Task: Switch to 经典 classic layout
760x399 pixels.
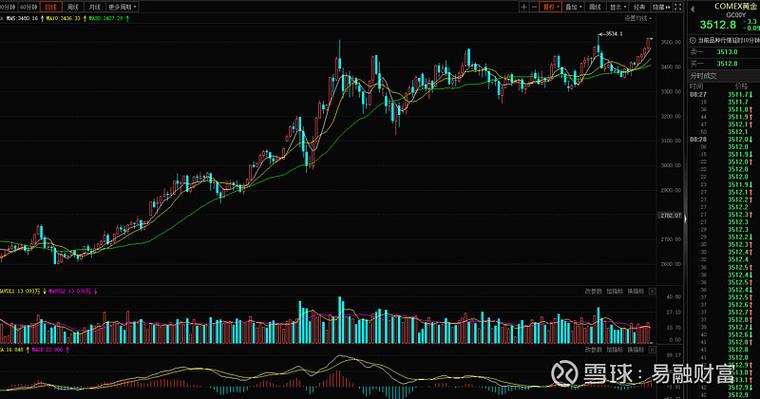Action: pos(640,7)
